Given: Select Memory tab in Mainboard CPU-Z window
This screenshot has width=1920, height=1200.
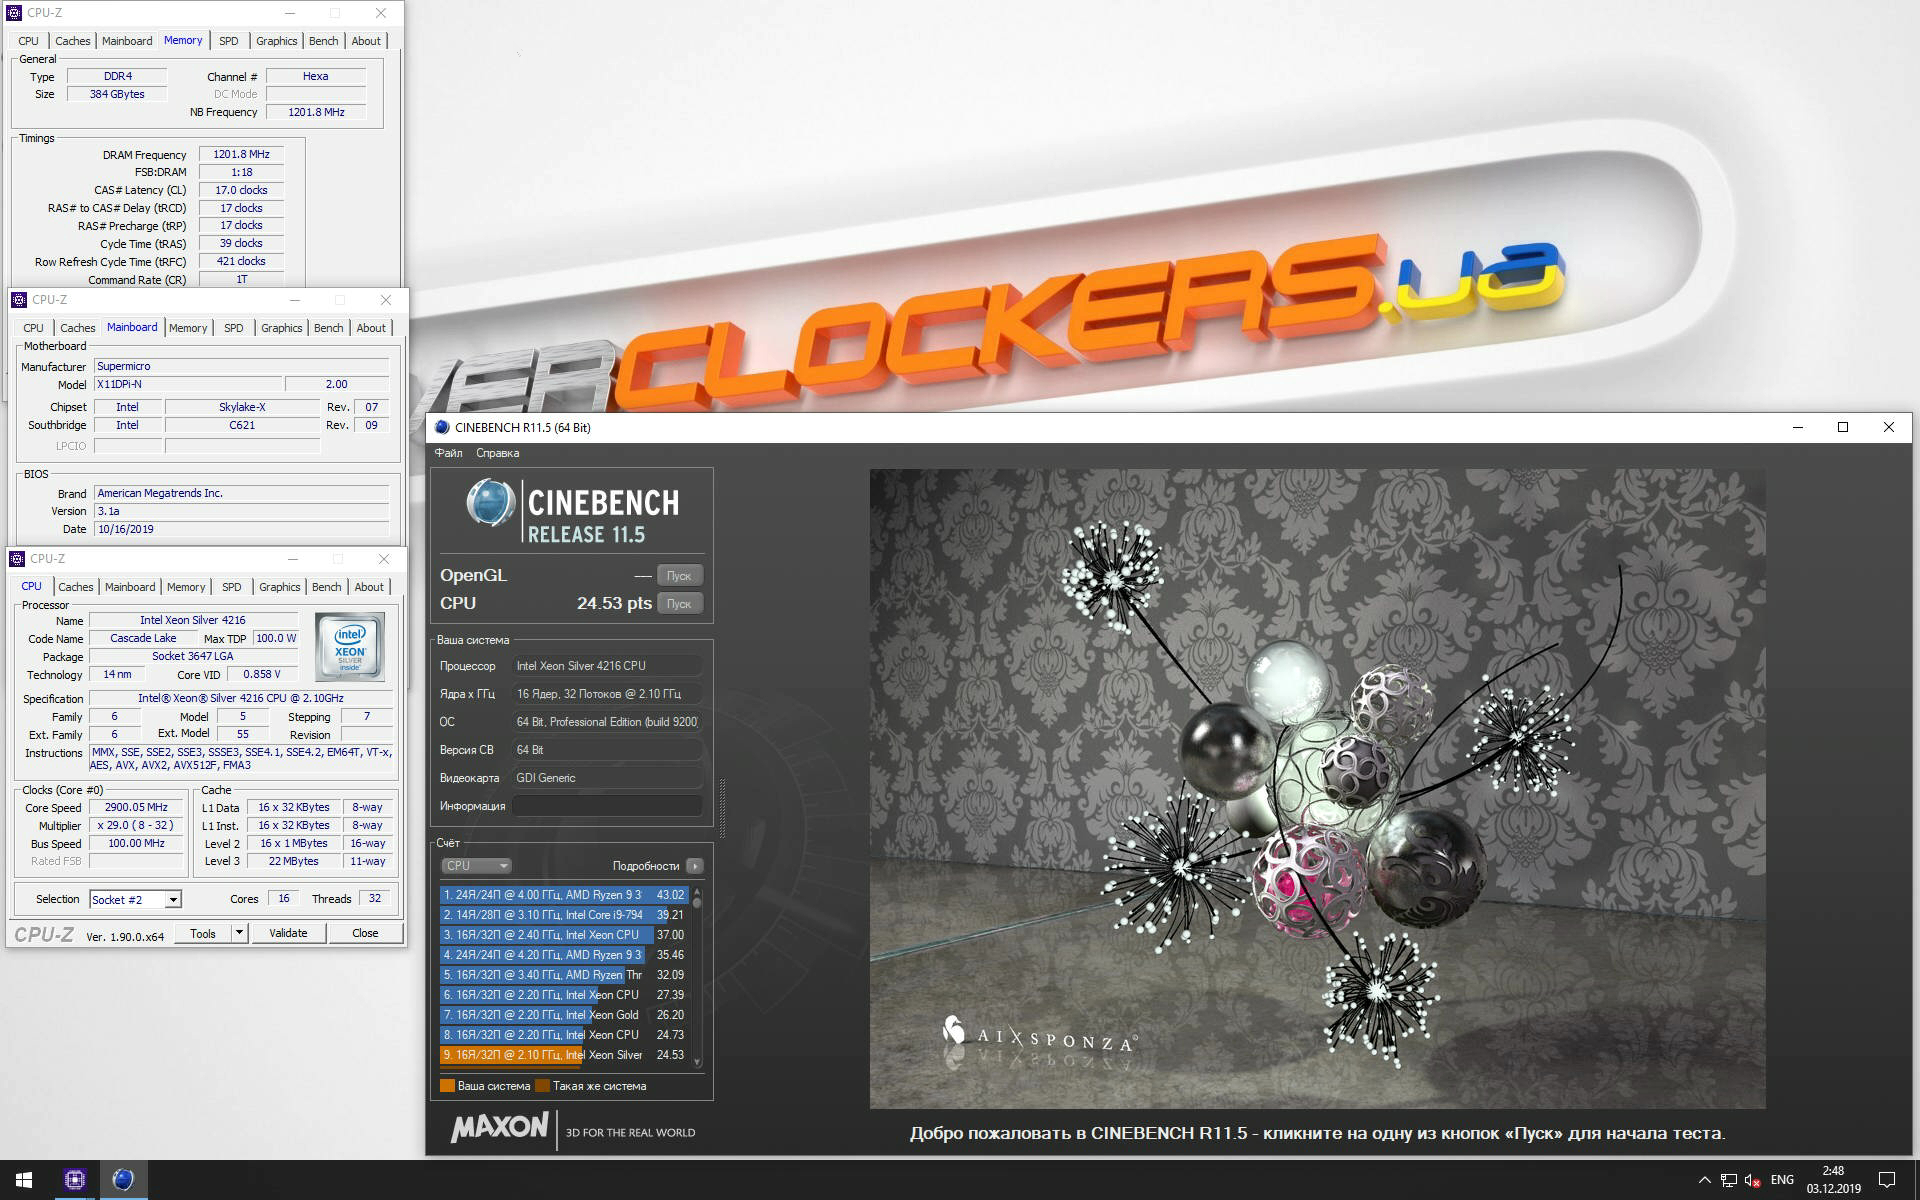Looking at the screenshot, I should click(x=188, y=328).
